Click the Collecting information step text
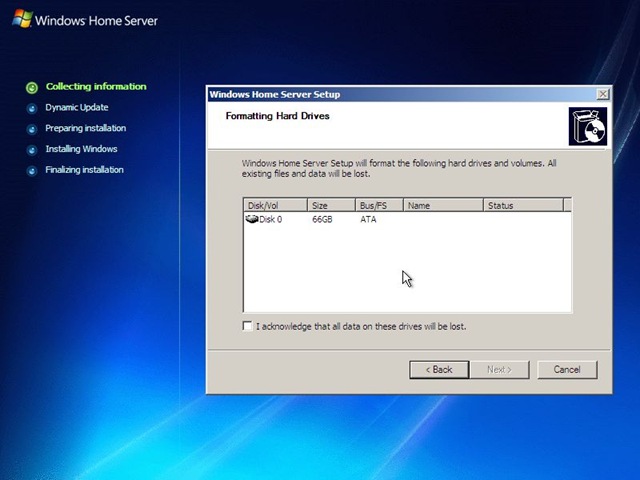640x480 pixels. click(x=96, y=87)
